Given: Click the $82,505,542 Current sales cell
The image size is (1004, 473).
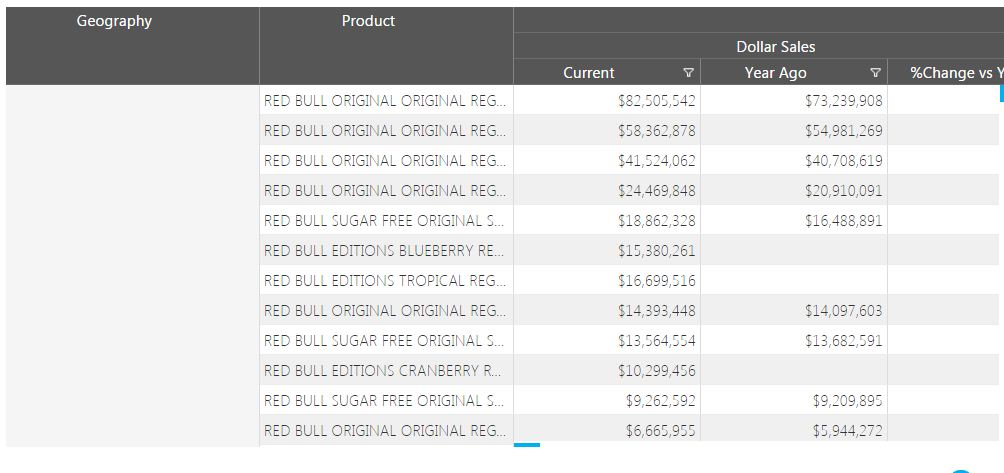Looking at the screenshot, I should [657, 101].
